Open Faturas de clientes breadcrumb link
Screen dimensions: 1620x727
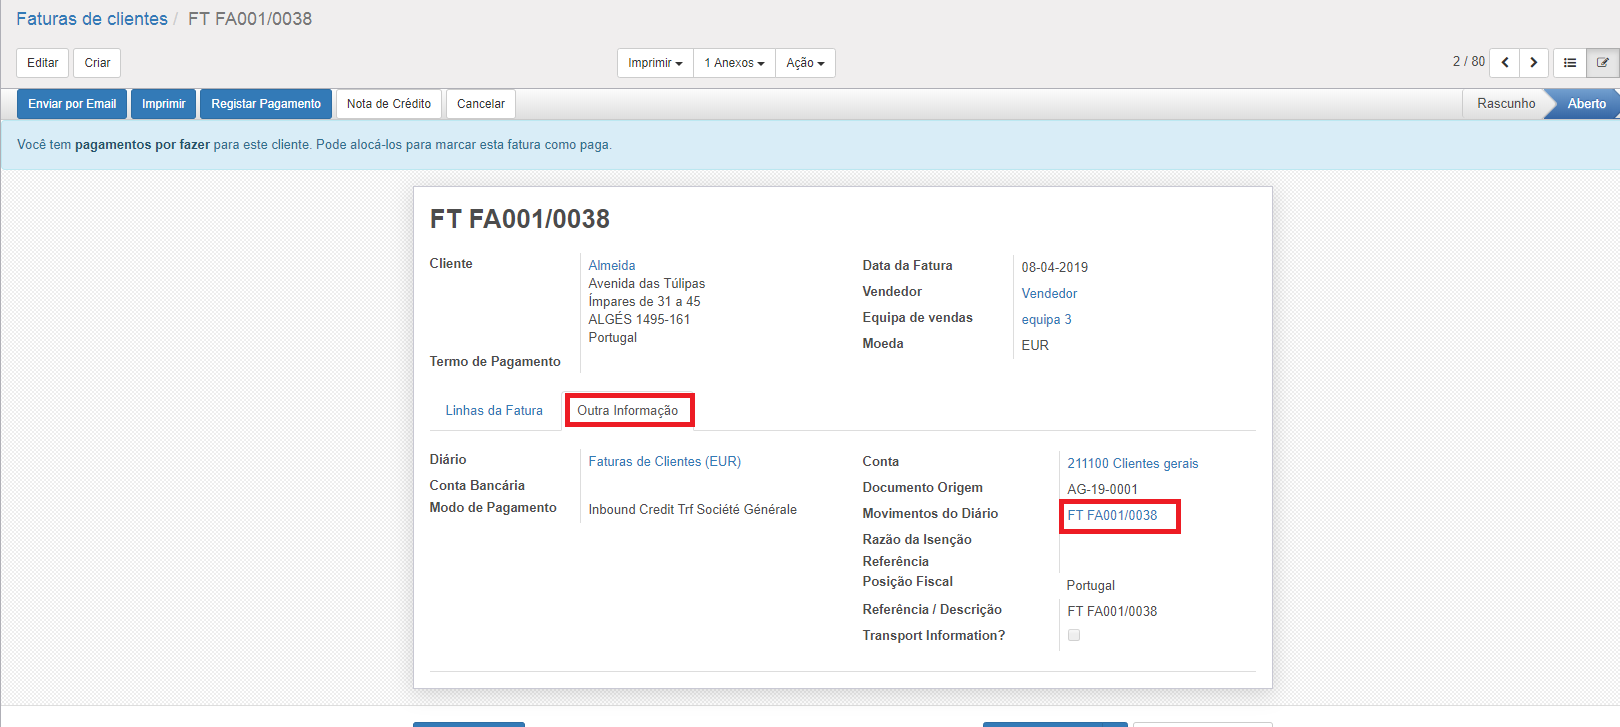(92, 19)
